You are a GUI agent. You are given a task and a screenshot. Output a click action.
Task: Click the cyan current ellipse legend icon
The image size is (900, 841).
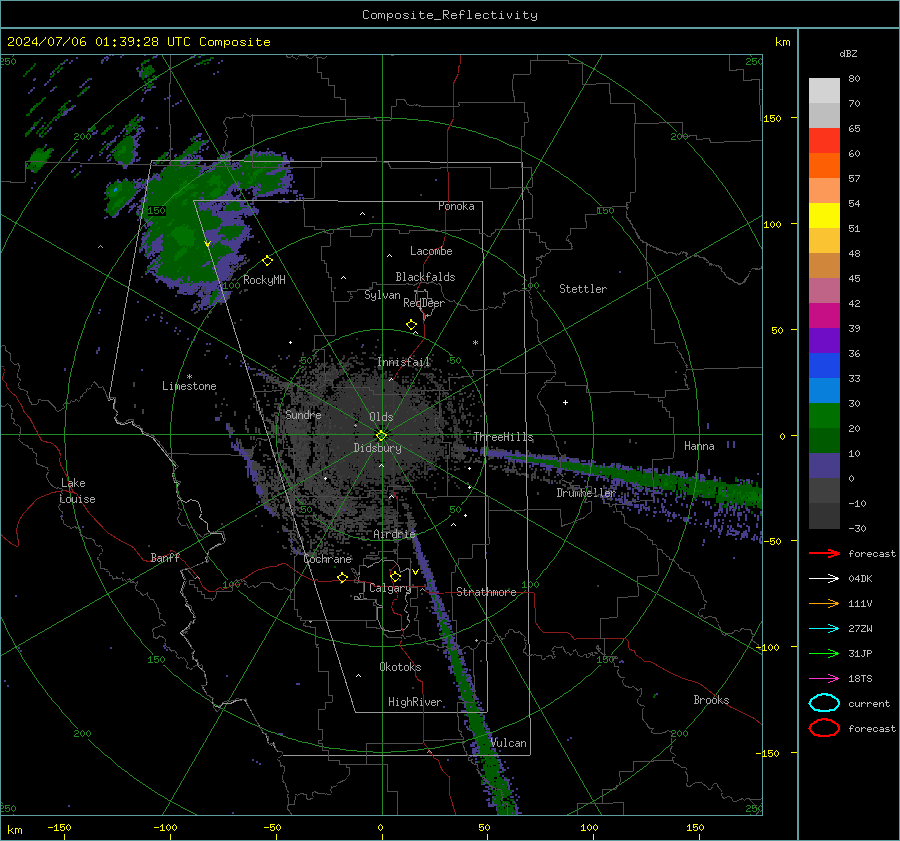coord(824,703)
